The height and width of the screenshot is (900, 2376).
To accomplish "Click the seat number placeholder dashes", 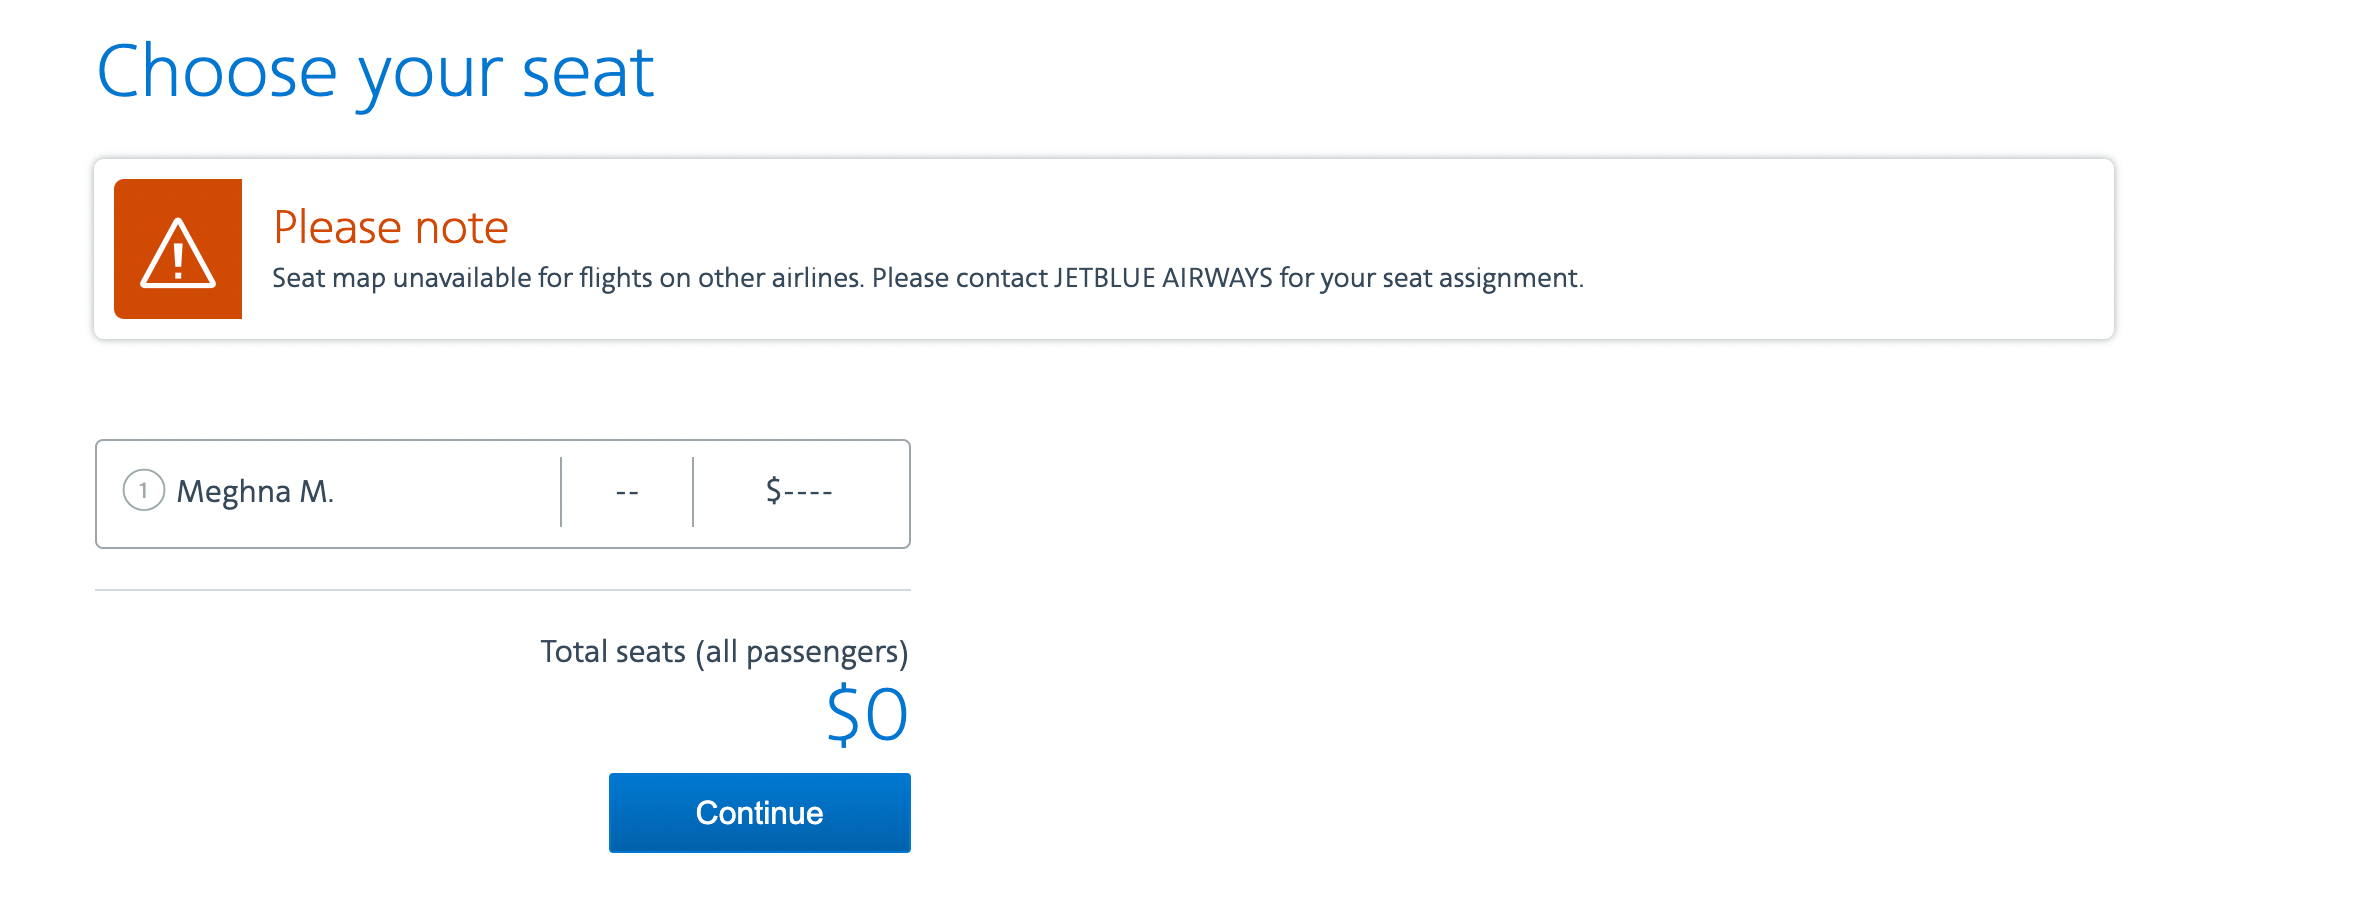I will pyautogui.click(x=627, y=493).
